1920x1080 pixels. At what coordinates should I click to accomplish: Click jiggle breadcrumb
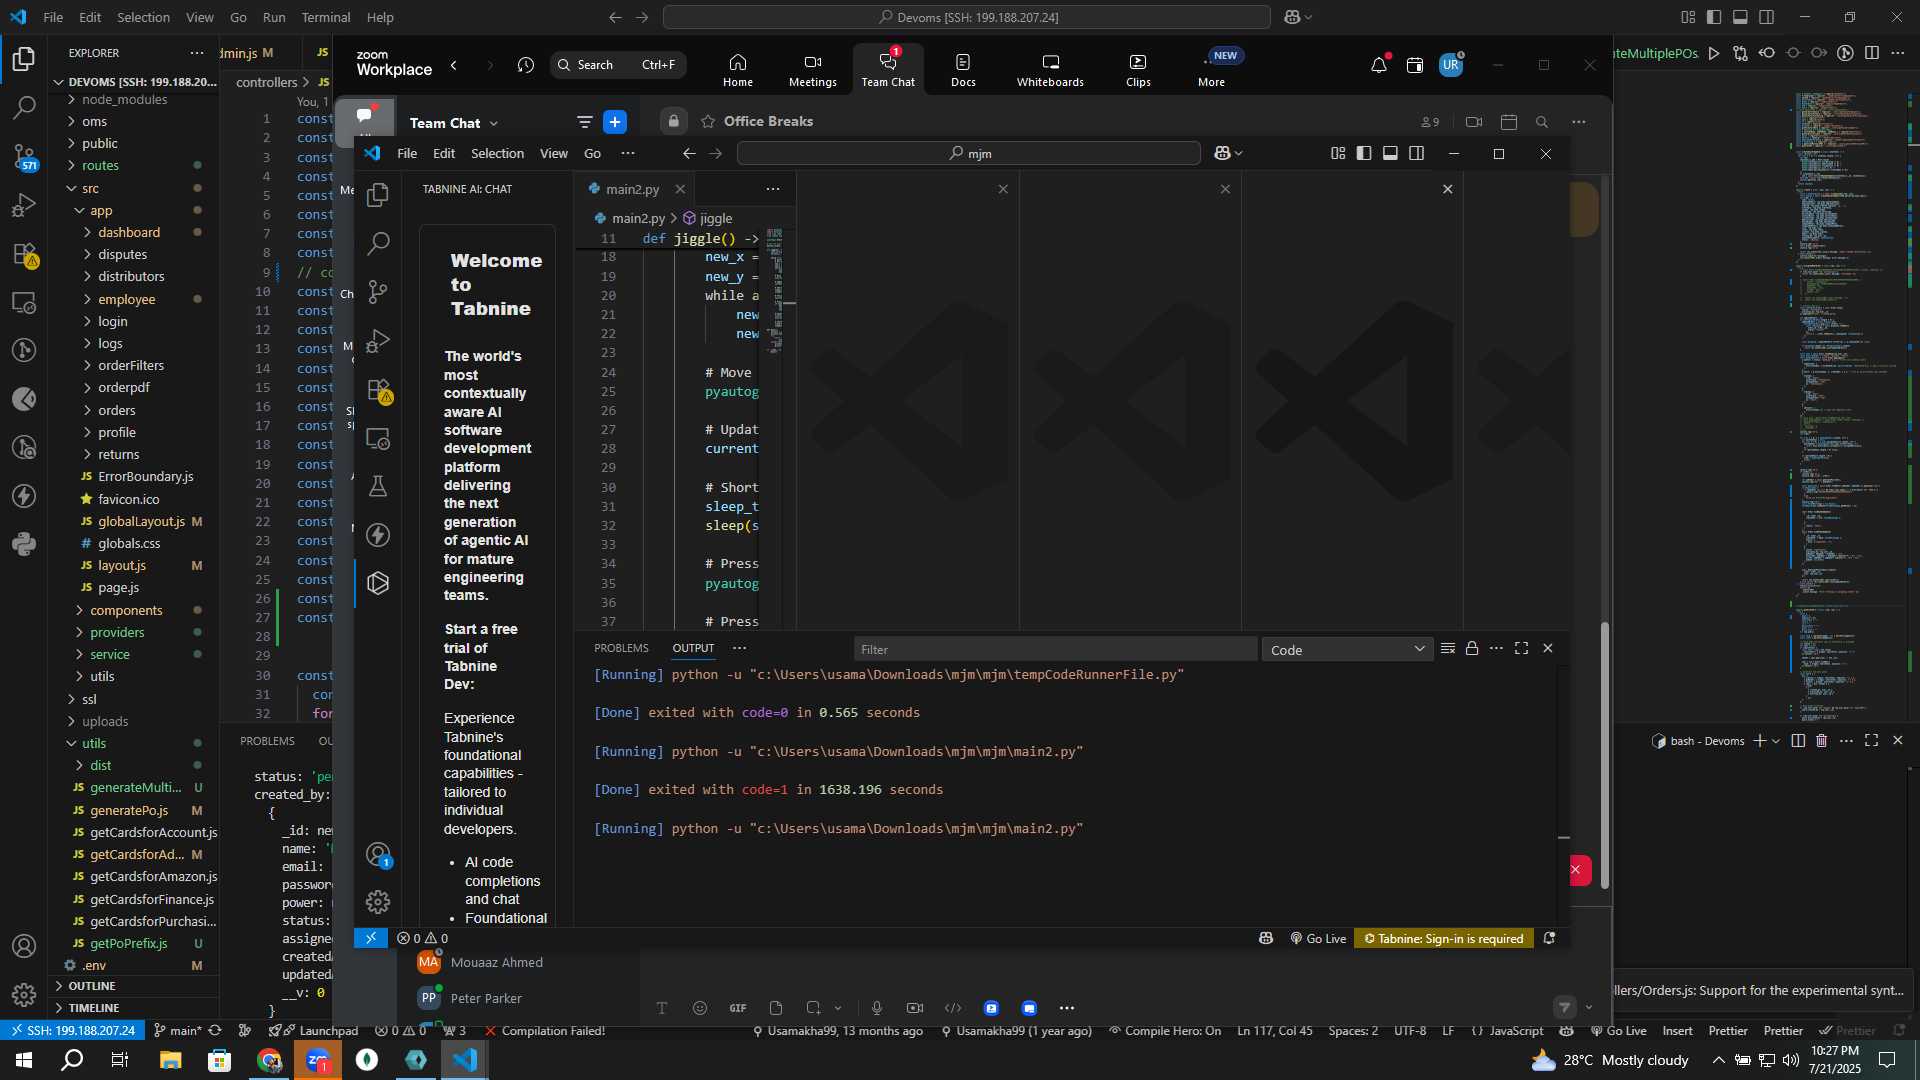coord(716,218)
